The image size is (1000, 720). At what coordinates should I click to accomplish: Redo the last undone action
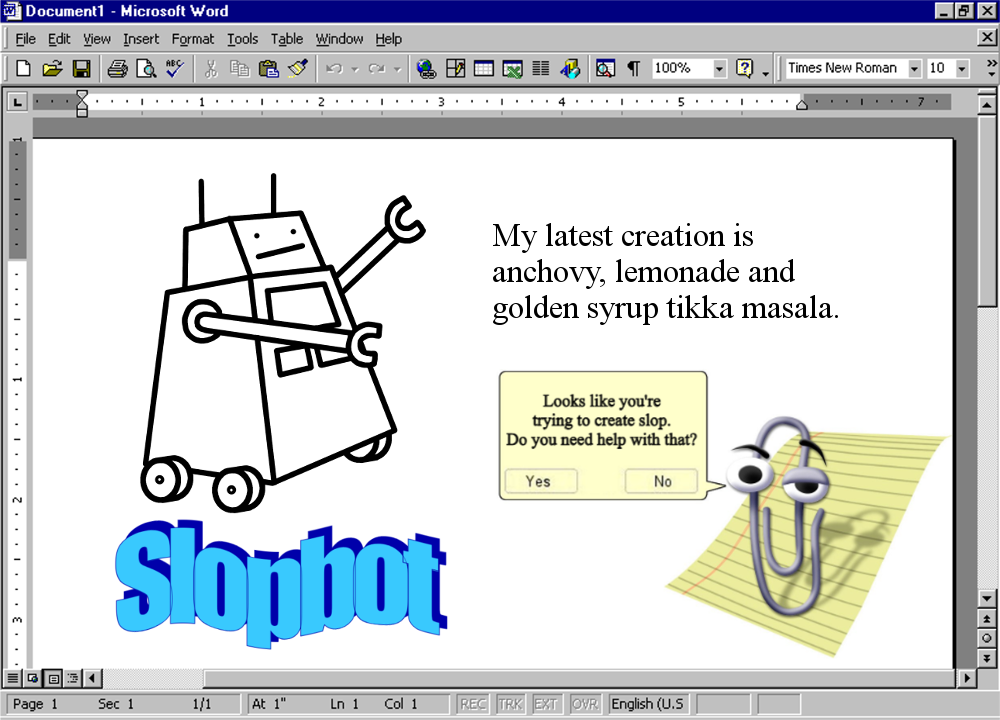[x=376, y=68]
